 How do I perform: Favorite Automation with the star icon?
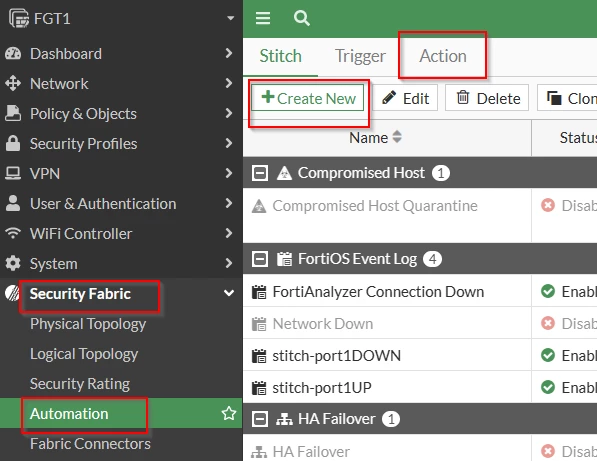pos(229,413)
